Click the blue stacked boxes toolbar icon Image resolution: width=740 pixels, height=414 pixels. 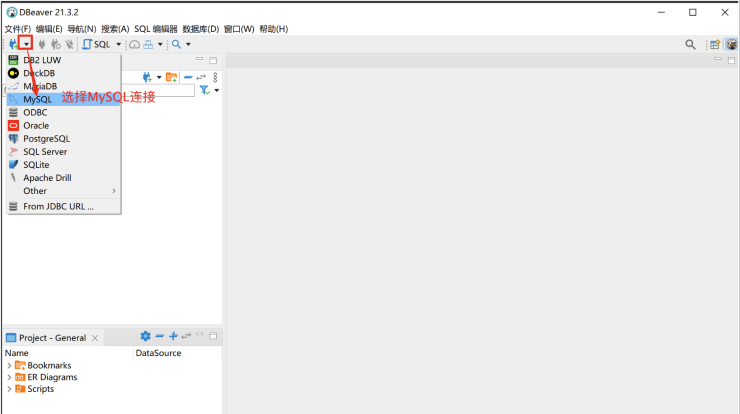point(148,44)
